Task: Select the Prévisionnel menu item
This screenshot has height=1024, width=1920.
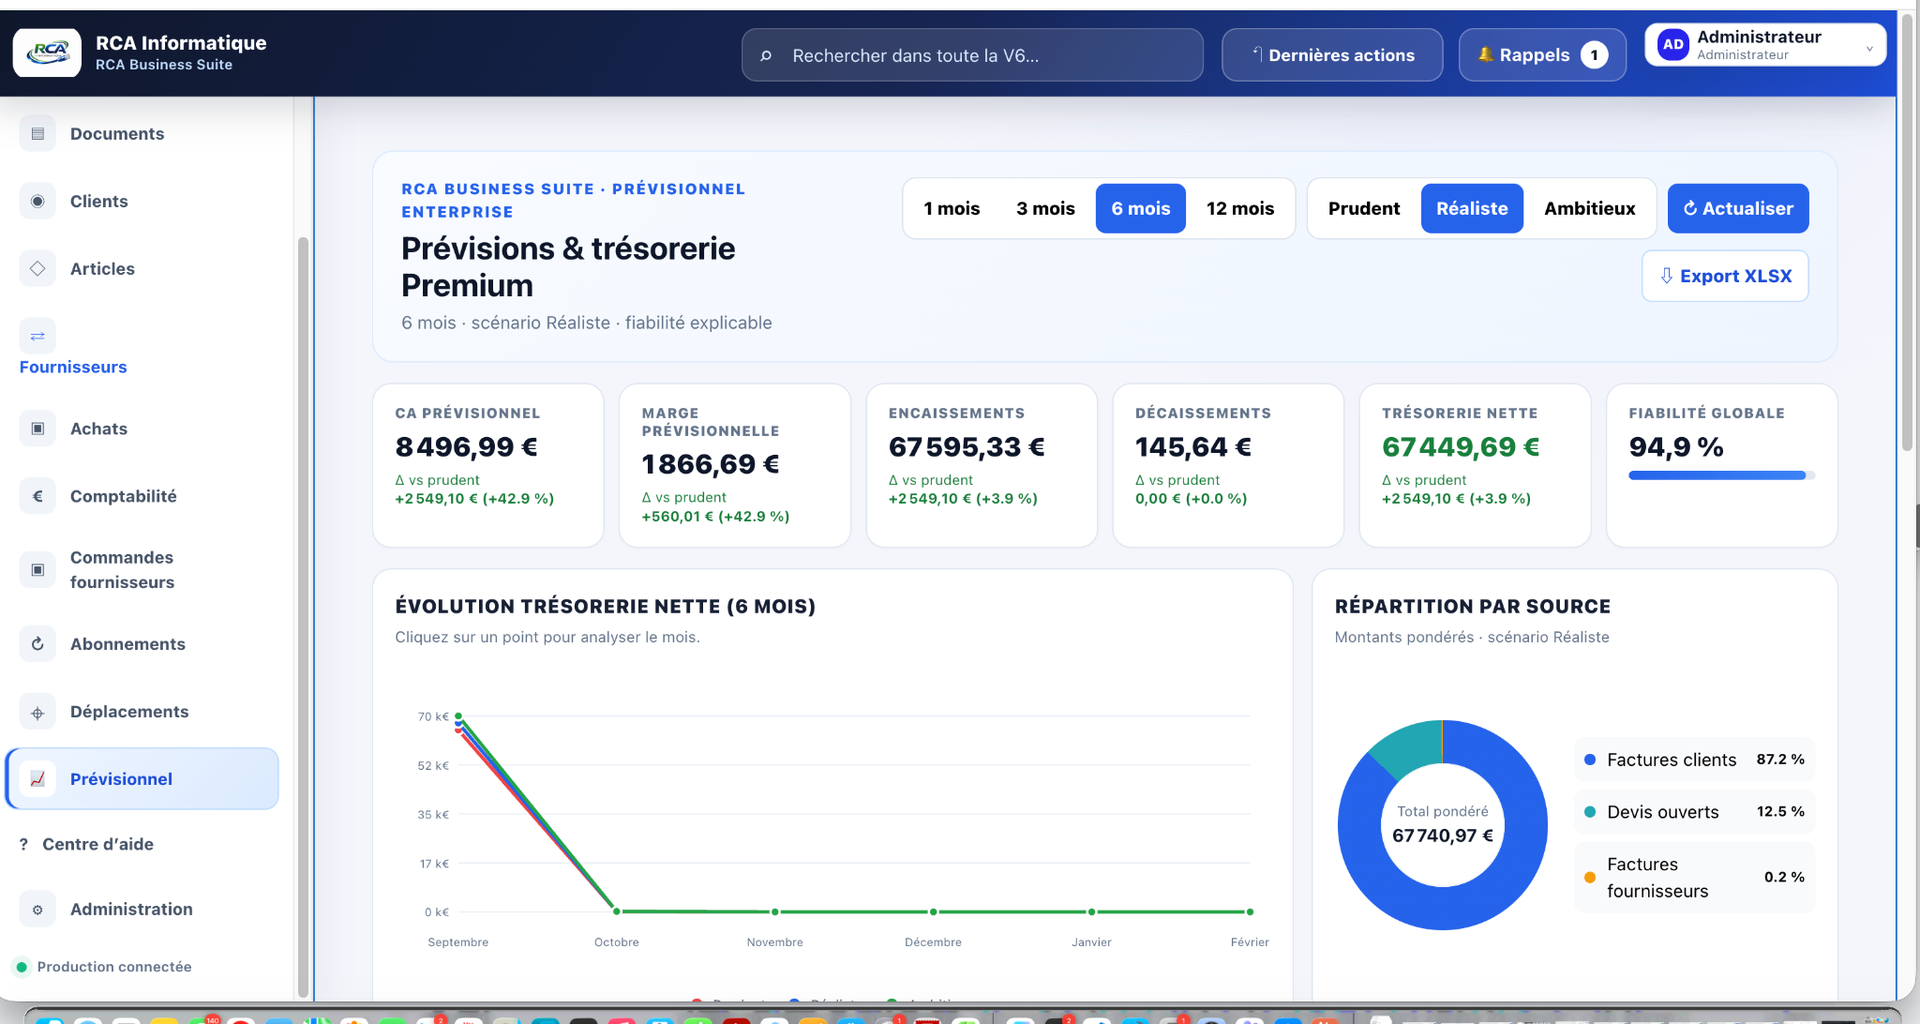Action: click(x=142, y=779)
